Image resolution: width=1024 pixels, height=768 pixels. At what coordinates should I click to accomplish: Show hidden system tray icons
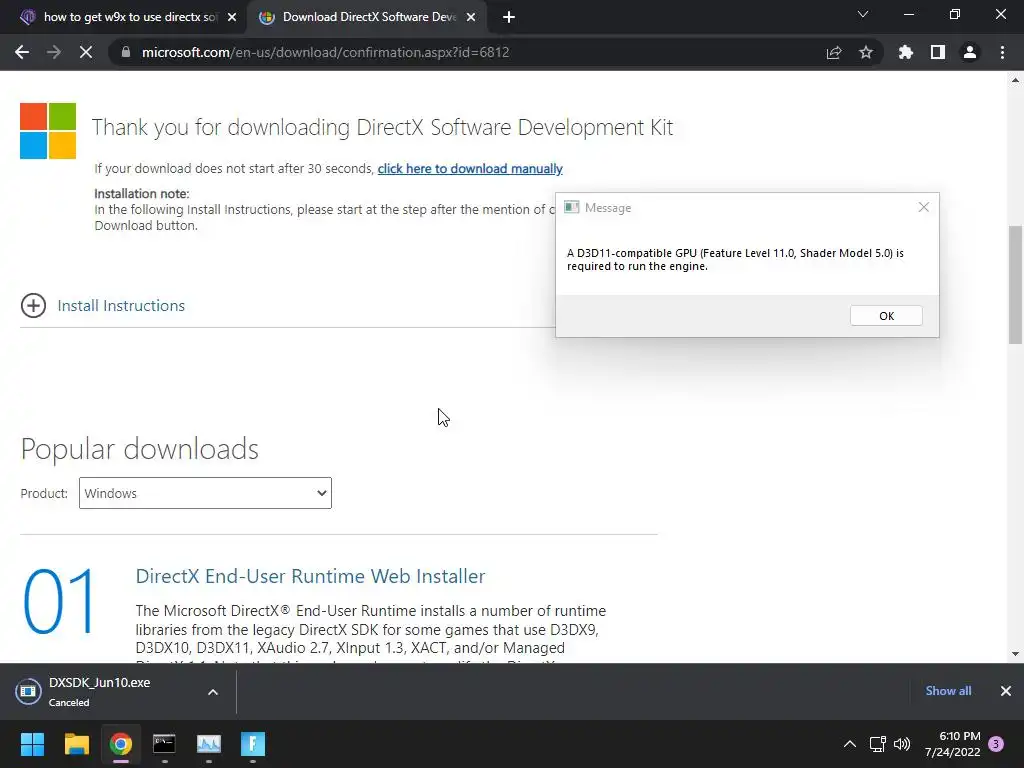coord(850,744)
